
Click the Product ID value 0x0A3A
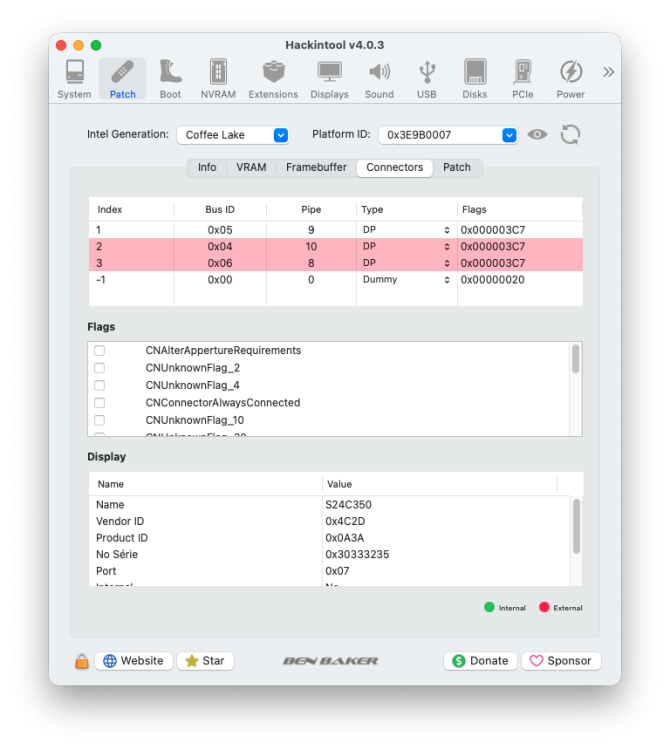coord(344,538)
